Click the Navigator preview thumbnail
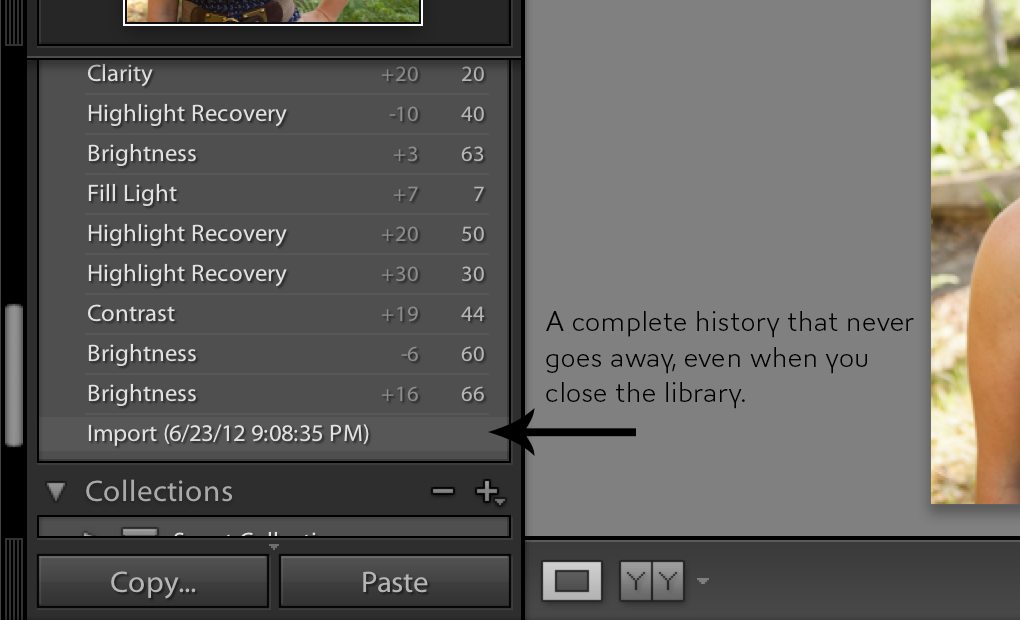Image resolution: width=1020 pixels, height=620 pixels. tap(273, 12)
